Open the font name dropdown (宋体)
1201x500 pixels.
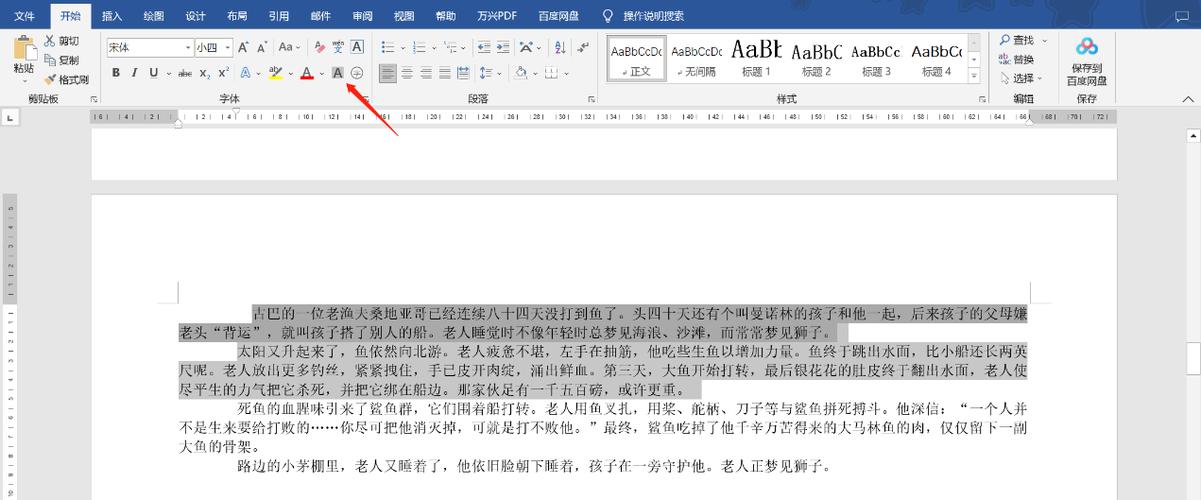click(x=188, y=47)
